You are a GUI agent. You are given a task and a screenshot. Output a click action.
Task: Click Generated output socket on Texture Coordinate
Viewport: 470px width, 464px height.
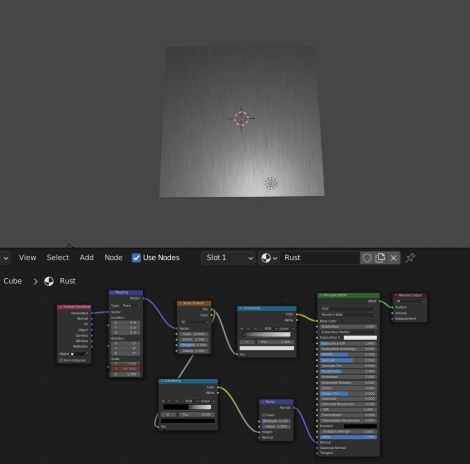tap(91, 313)
